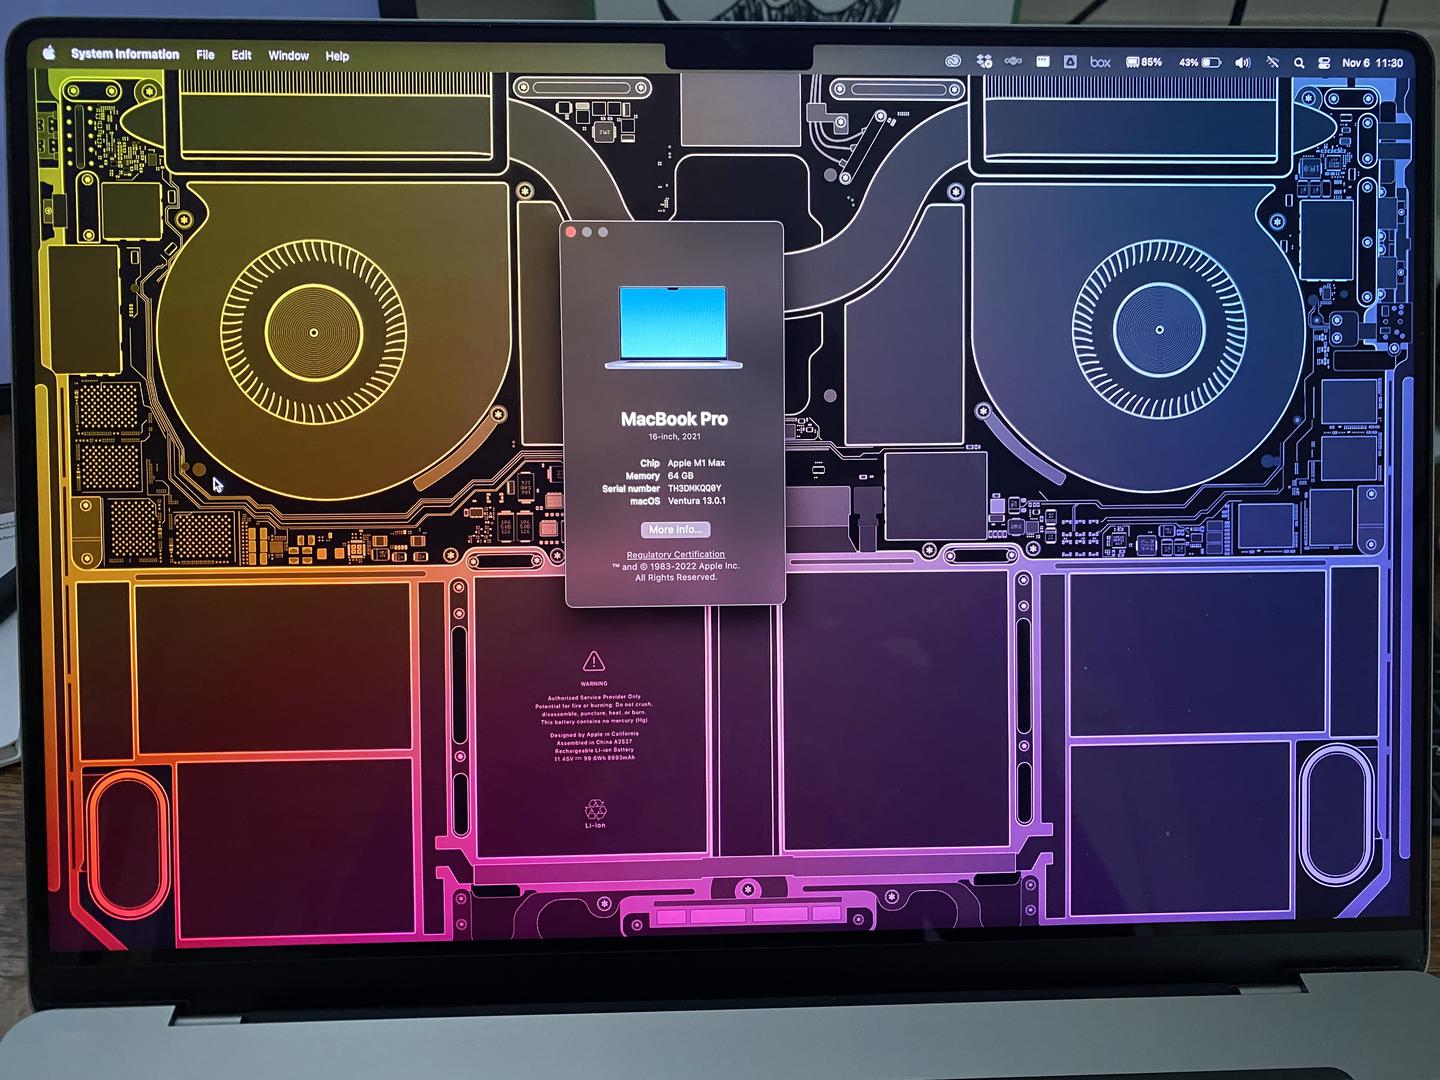The width and height of the screenshot is (1440, 1080).
Task: Open the Edit menu
Action: click(241, 55)
